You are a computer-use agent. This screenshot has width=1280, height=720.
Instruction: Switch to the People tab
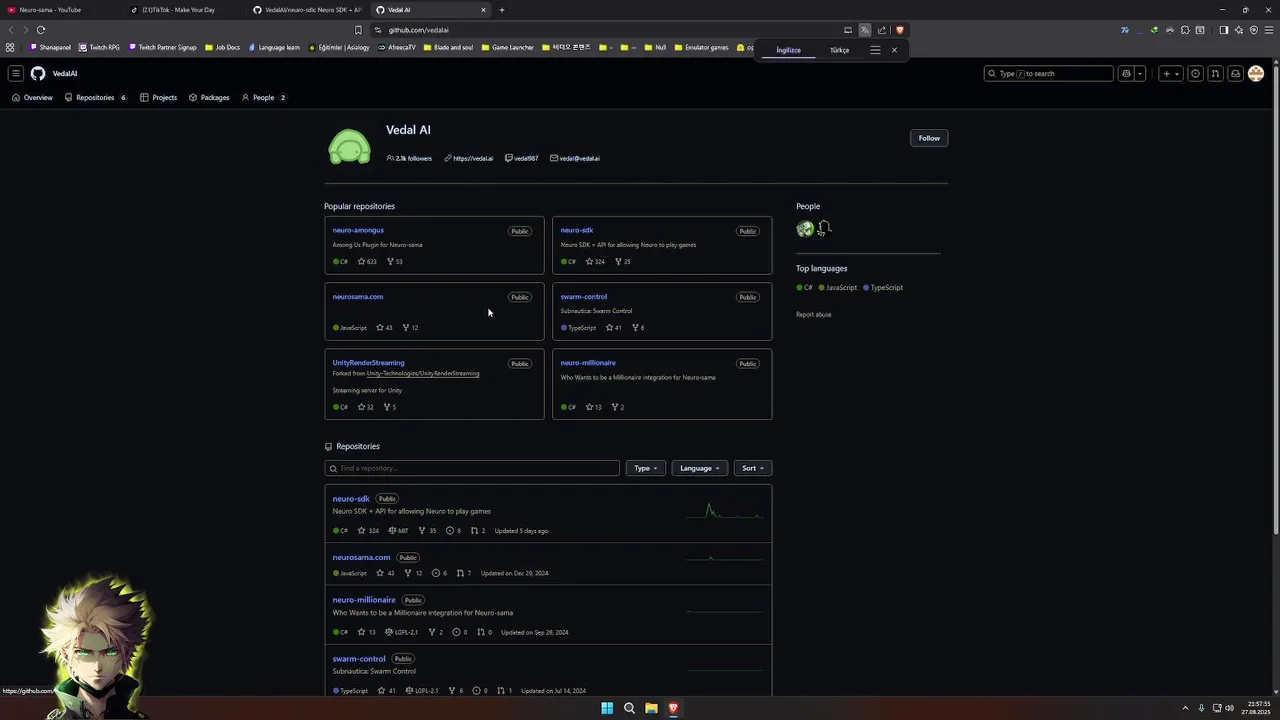[264, 97]
